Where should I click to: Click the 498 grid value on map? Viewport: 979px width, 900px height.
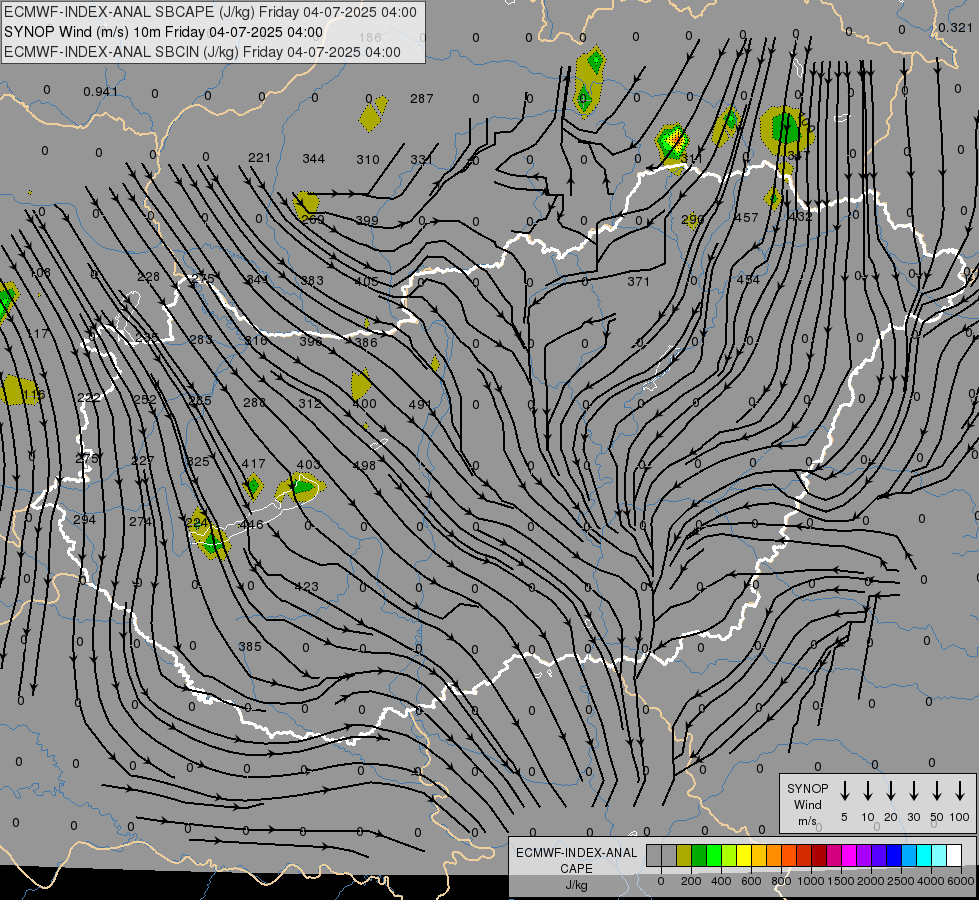364,465
